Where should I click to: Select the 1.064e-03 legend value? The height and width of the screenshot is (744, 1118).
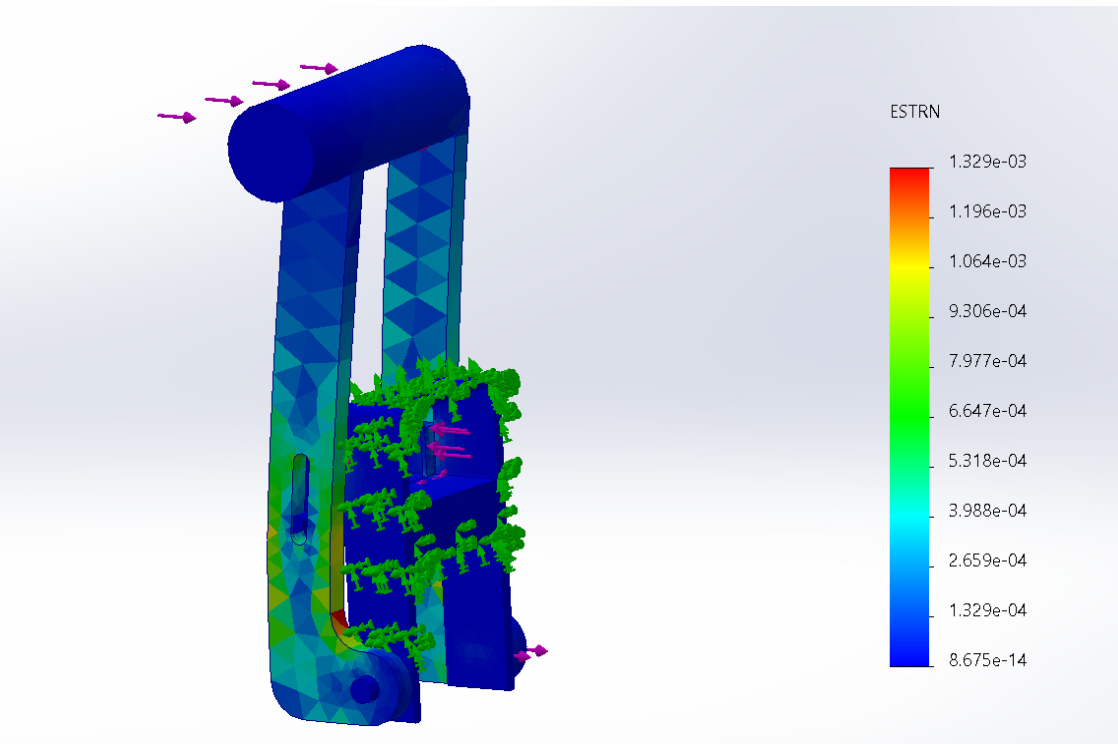pyautogui.click(x=988, y=262)
